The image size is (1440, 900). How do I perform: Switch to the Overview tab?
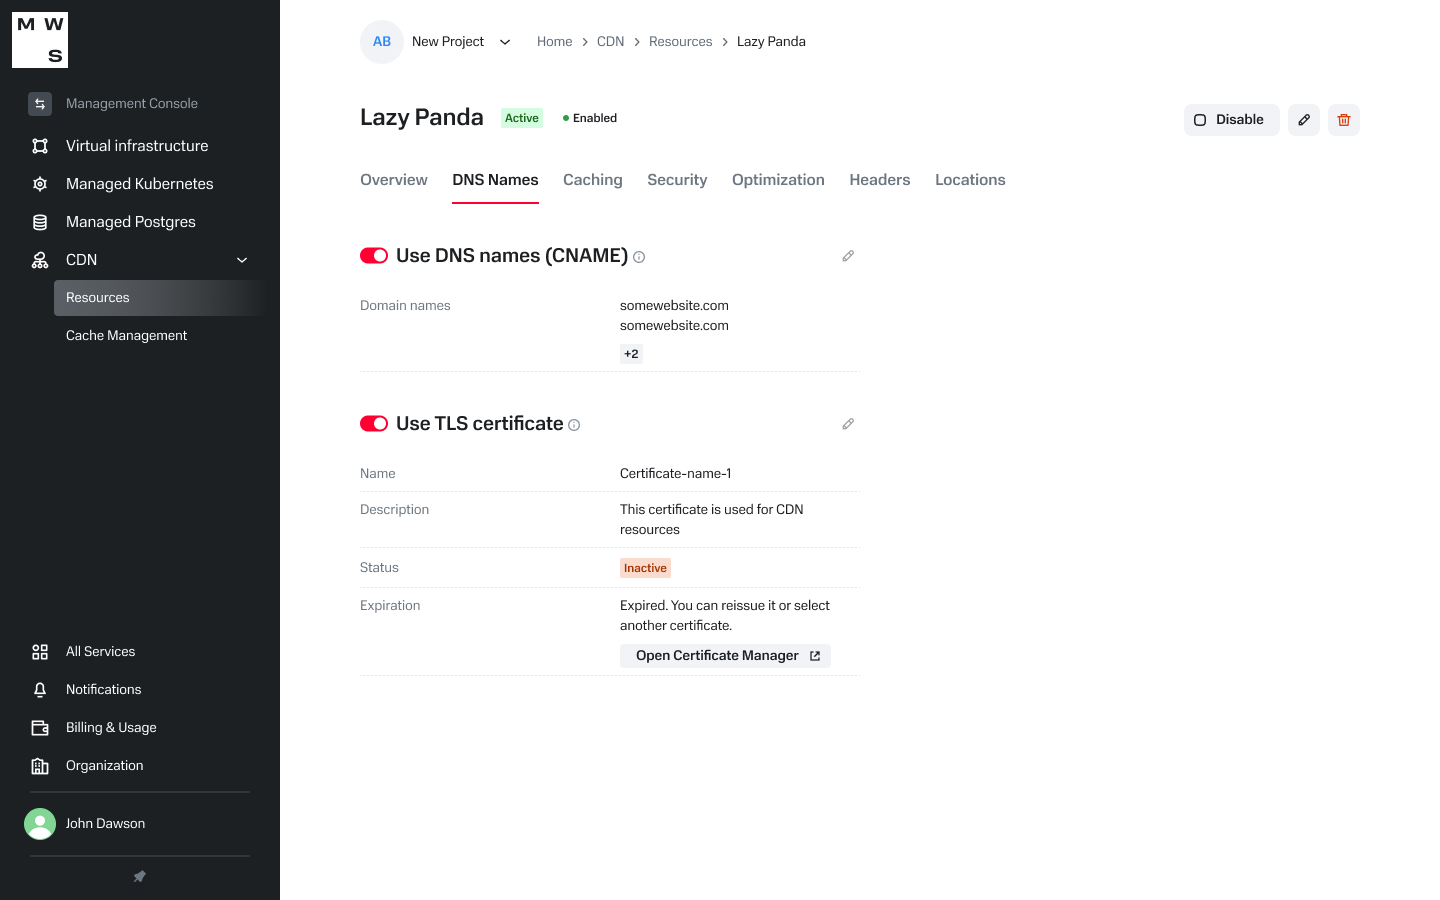(394, 180)
